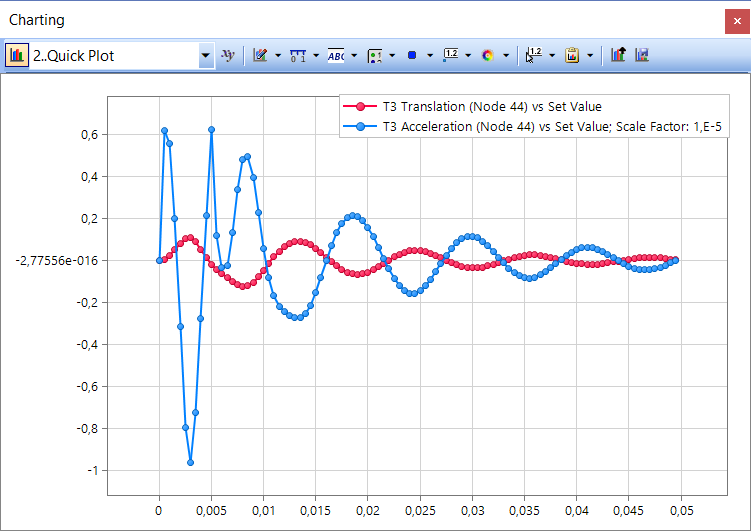Image resolution: width=751 pixels, height=531 pixels.
Task: Click the XY data series icon
Action: (x=228, y=56)
